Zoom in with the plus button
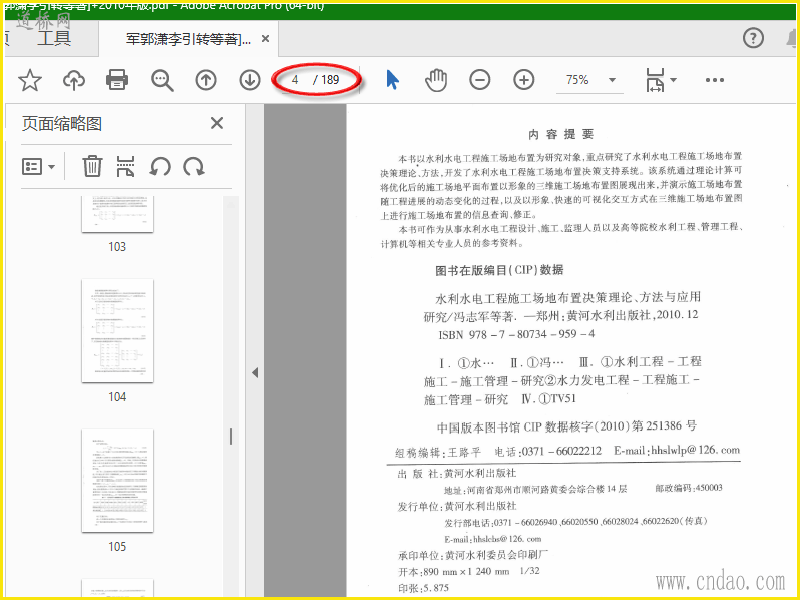 pos(523,80)
